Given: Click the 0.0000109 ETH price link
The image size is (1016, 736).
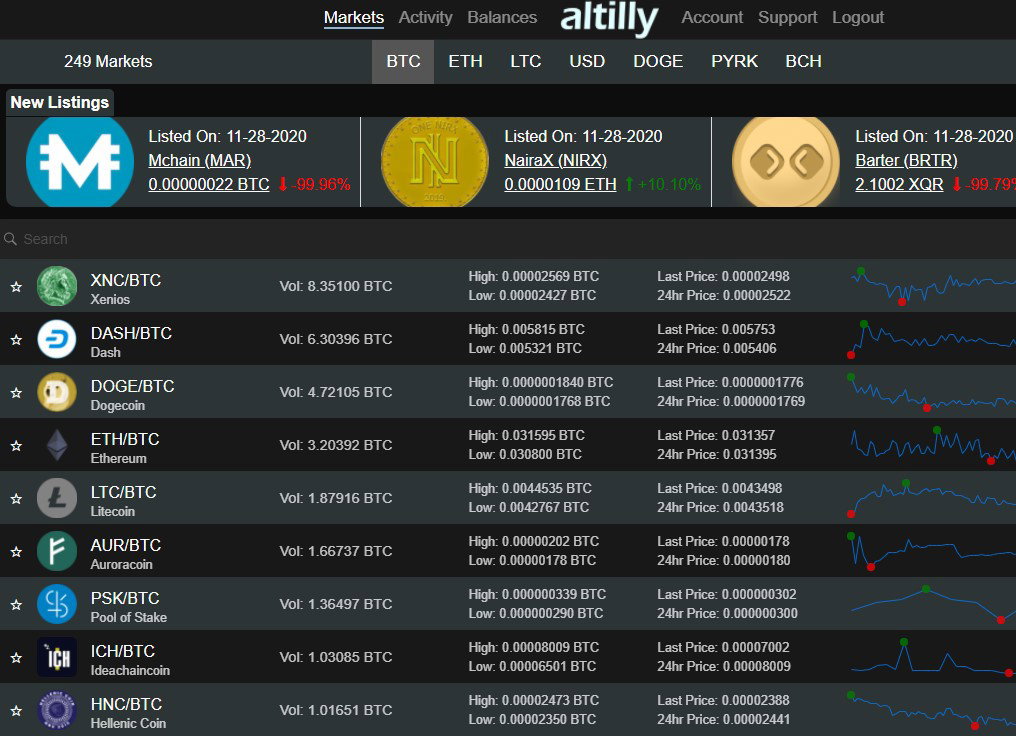Looking at the screenshot, I should click(x=560, y=184).
